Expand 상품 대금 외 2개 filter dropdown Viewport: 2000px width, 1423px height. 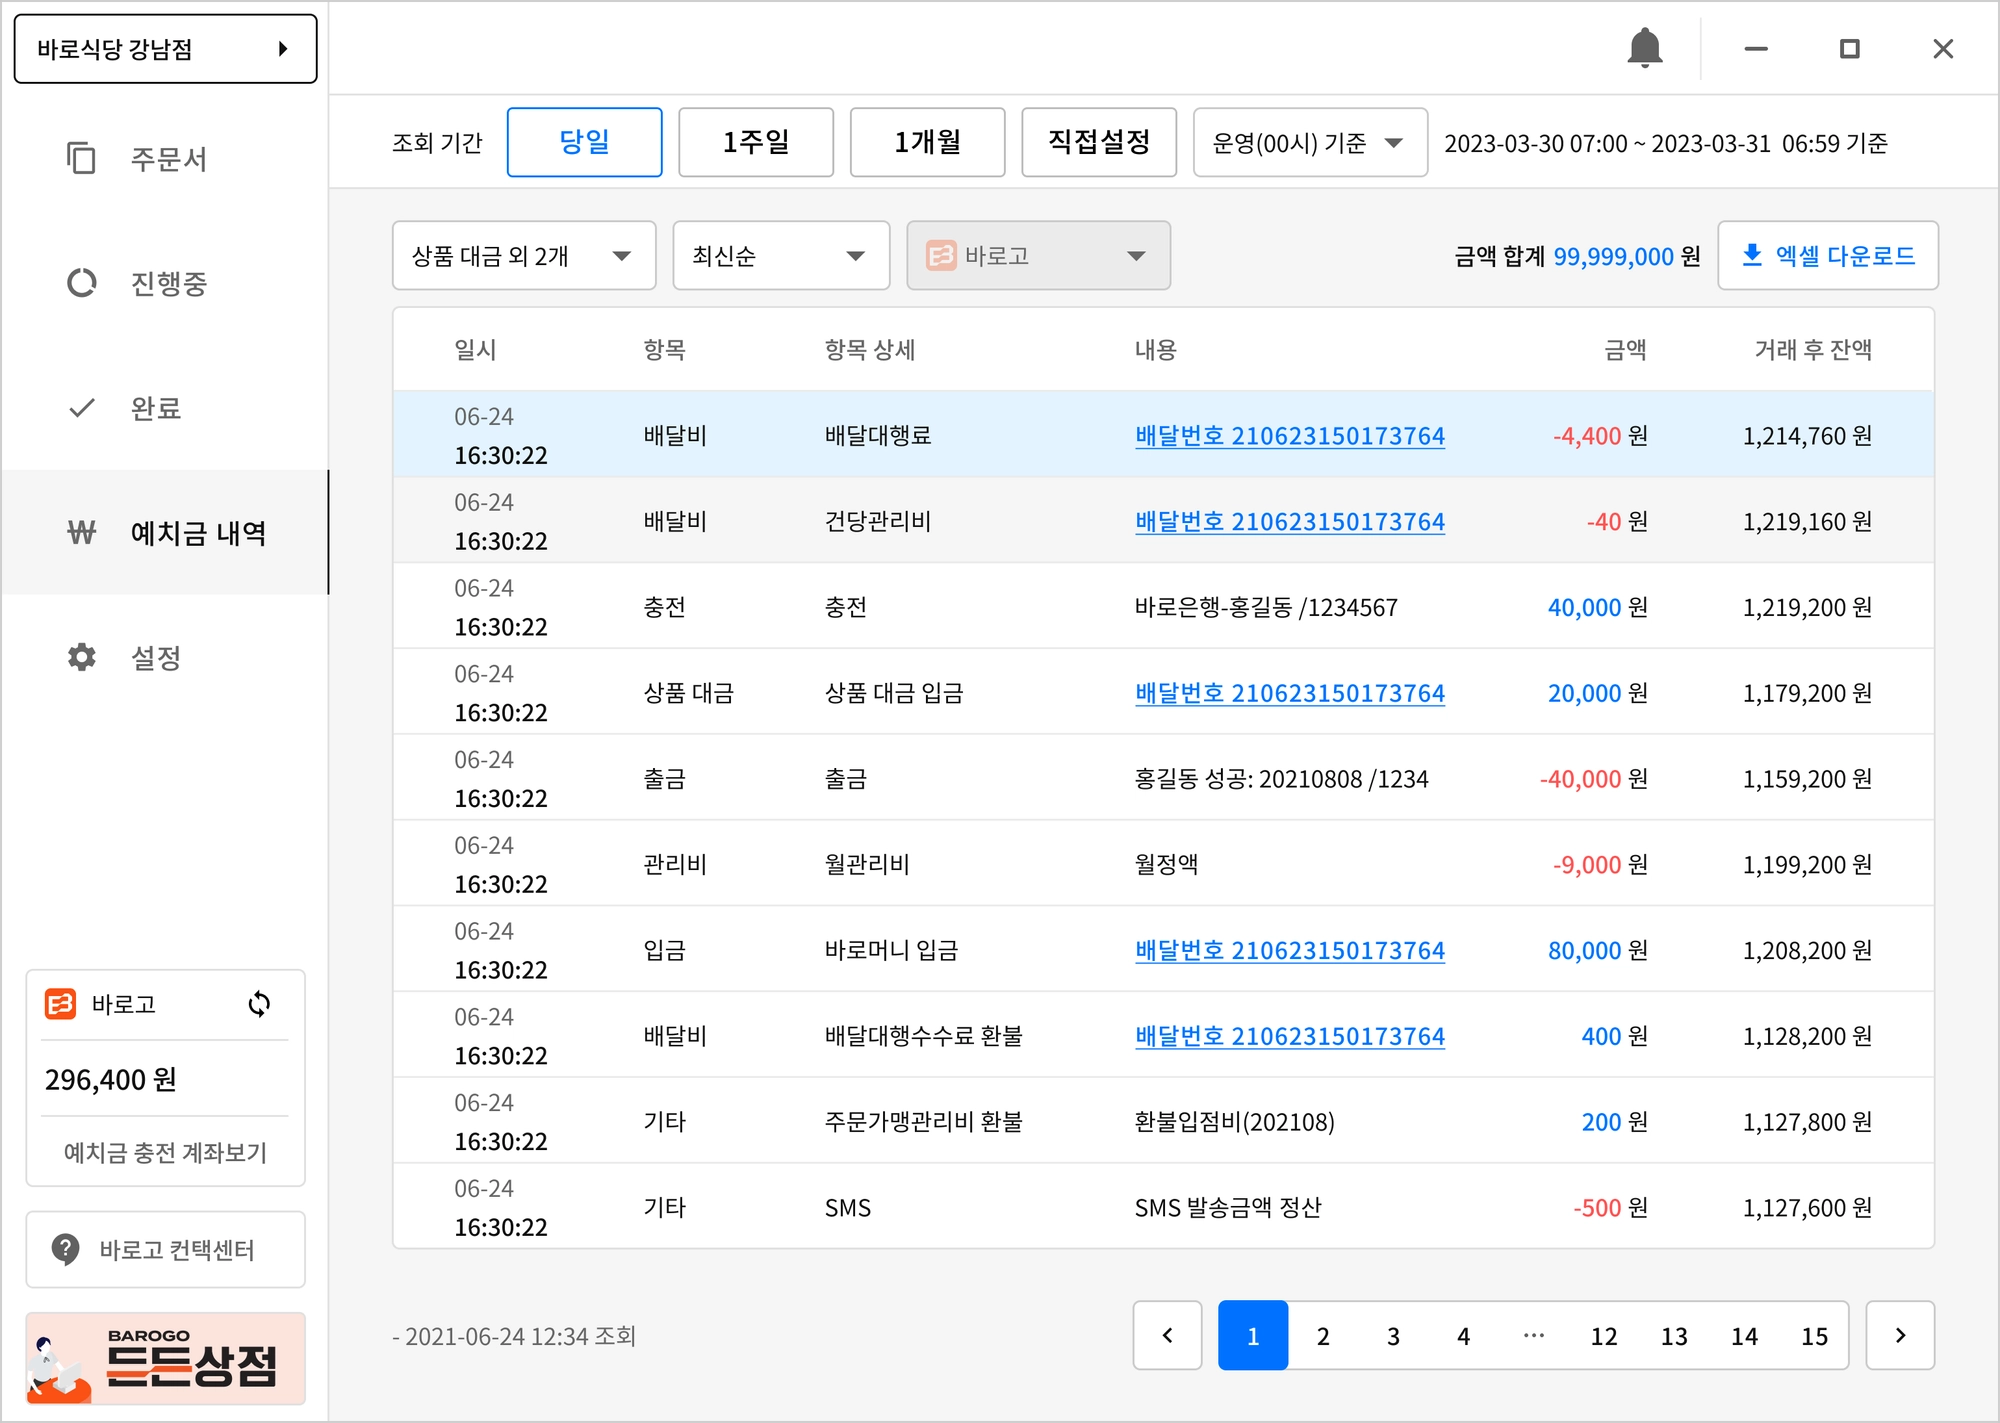(524, 256)
